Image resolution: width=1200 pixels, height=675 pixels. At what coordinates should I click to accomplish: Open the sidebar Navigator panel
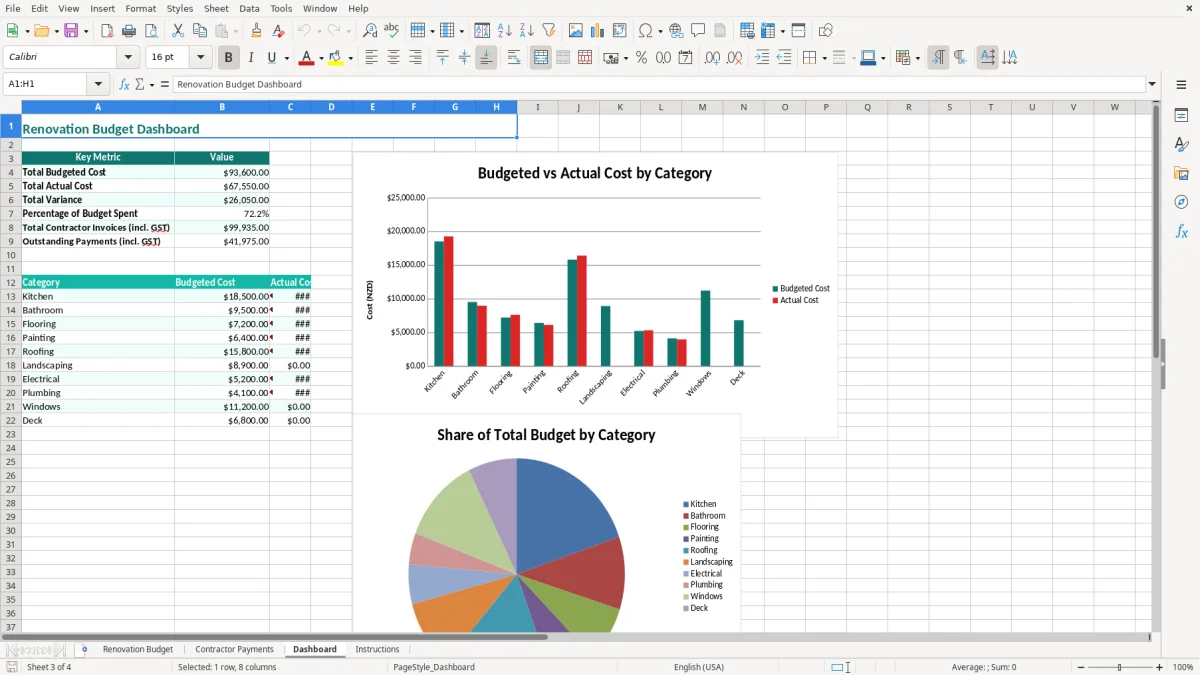coord(1181,202)
